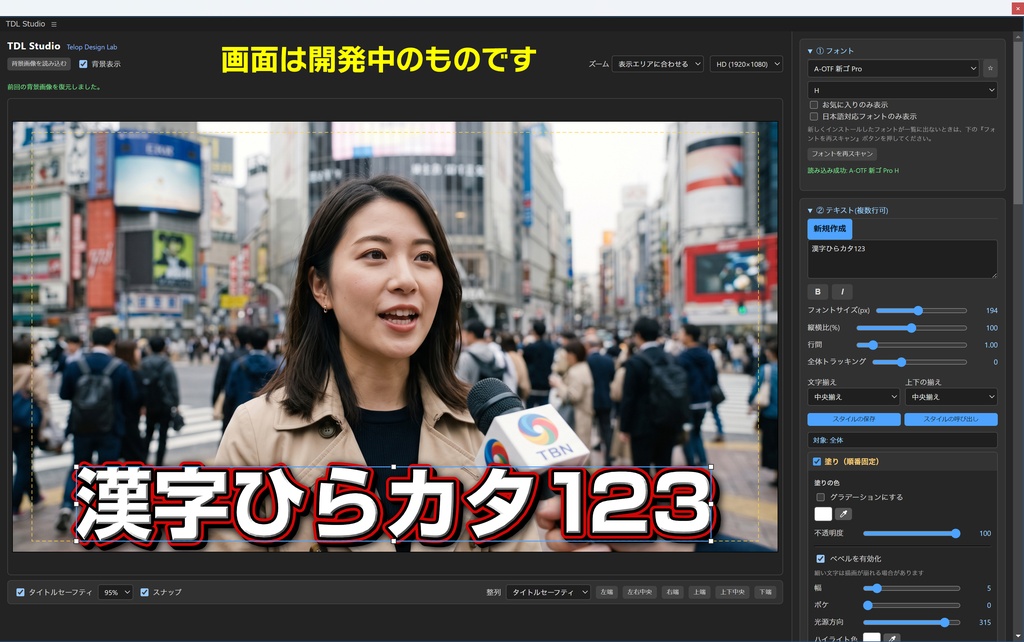Pick fill color with the eyedropper
The image size is (1024, 642).
coord(843,514)
